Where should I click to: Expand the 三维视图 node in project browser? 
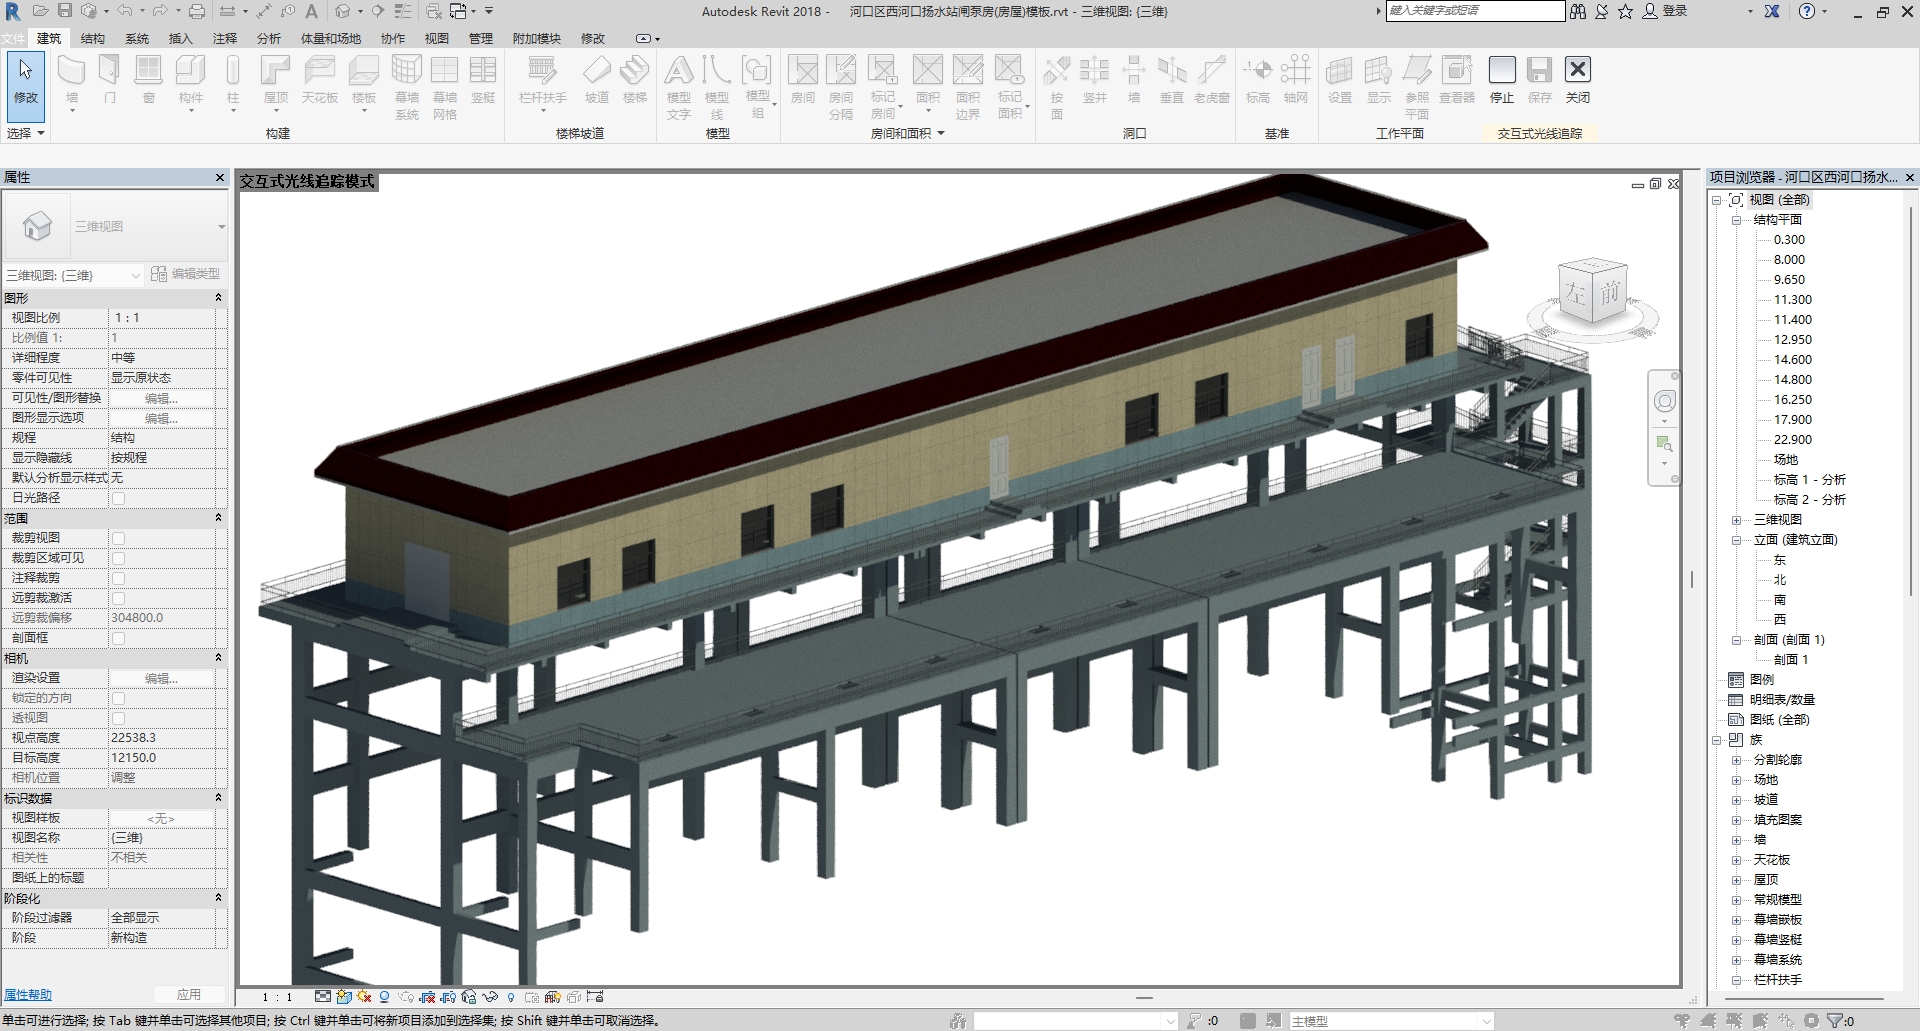click(x=1737, y=520)
